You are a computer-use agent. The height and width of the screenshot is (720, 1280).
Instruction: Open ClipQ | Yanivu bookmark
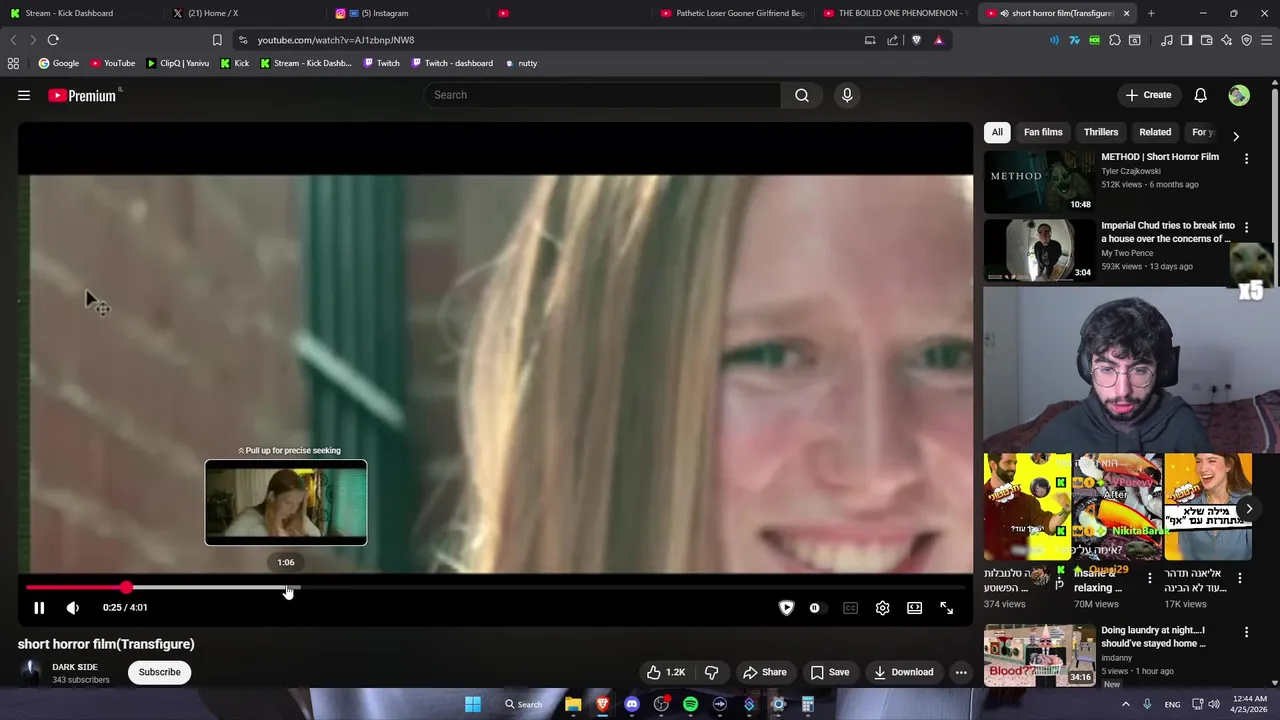(x=178, y=63)
